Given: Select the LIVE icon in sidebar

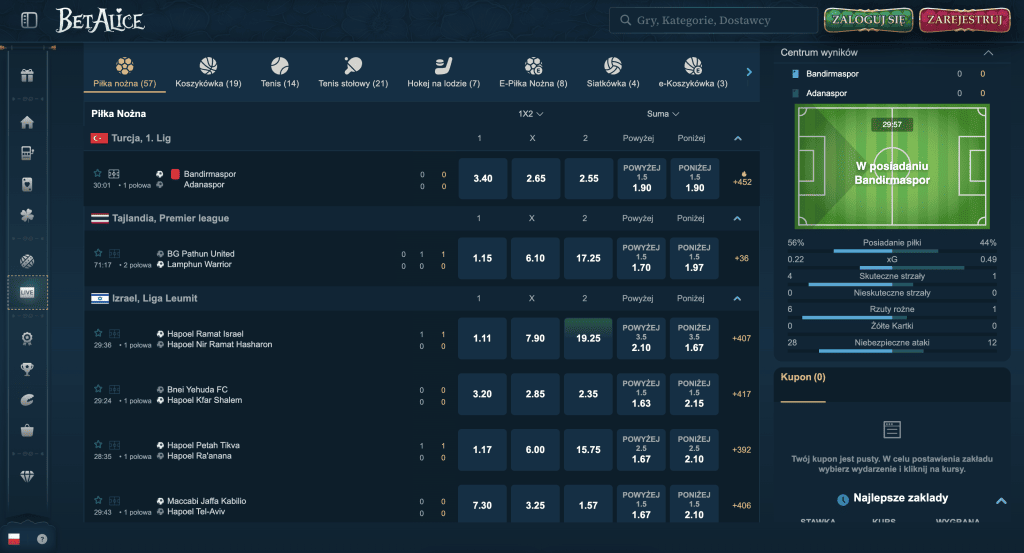Looking at the screenshot, I should [27, 292].
